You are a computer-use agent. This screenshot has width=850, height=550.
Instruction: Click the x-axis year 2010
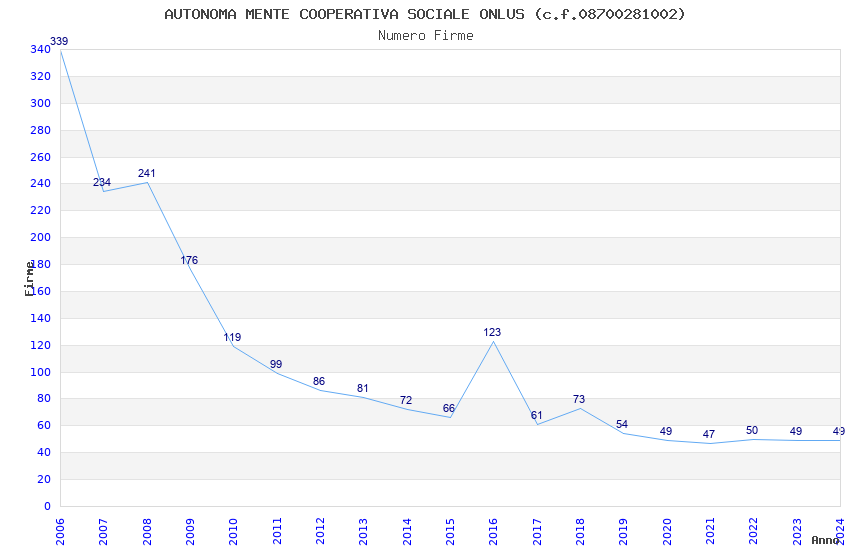click(x=234, y=532)
